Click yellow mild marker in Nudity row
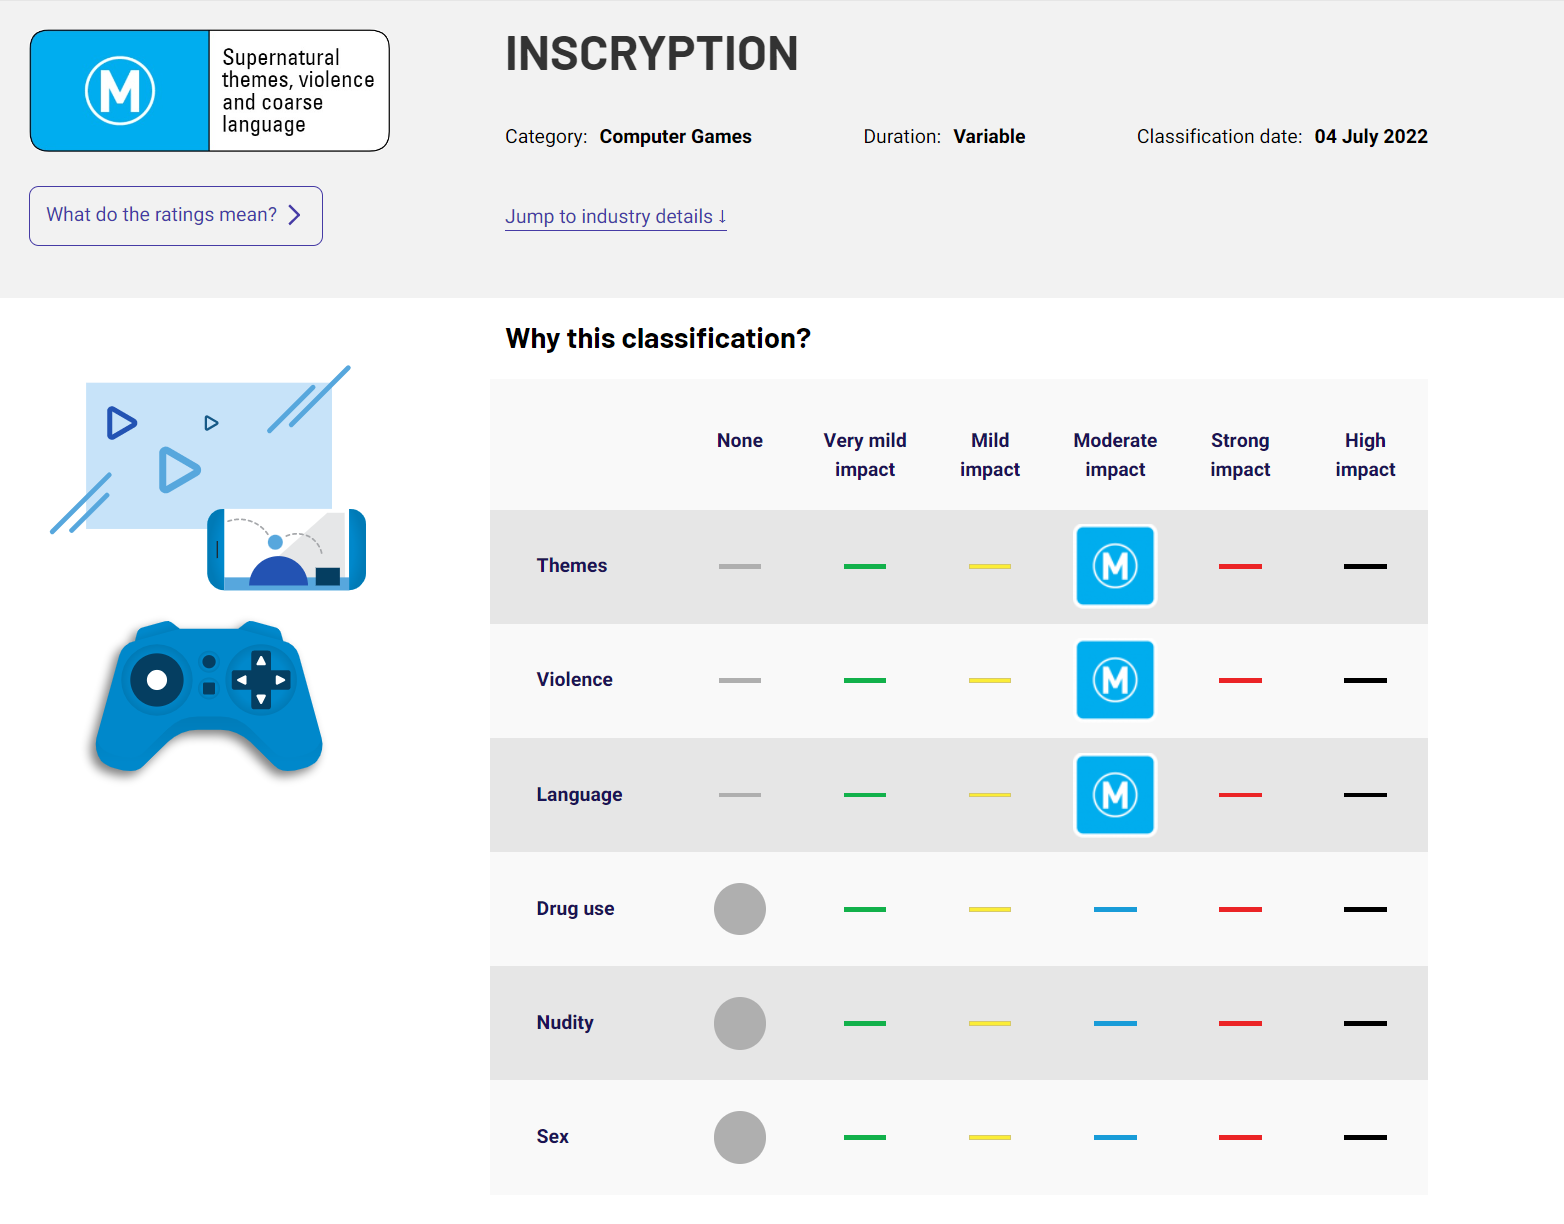The height and width of the screenshot is (1224, 1564). pos(990,1024)
